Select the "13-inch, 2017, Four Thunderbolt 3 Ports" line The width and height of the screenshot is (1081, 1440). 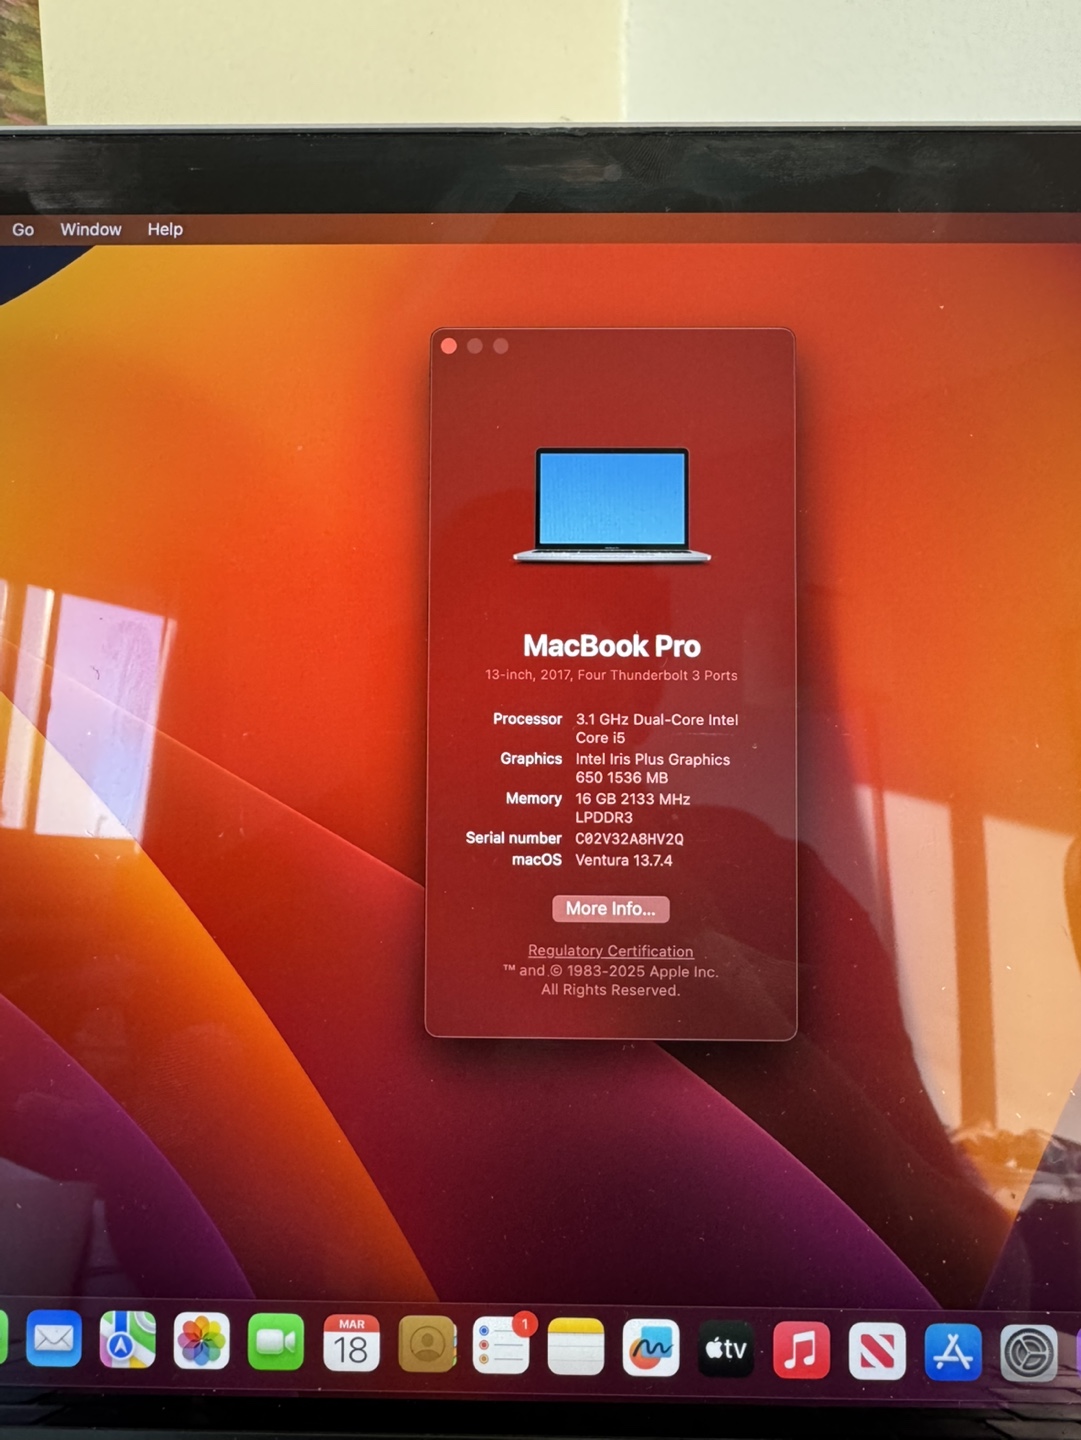[611, 675]
